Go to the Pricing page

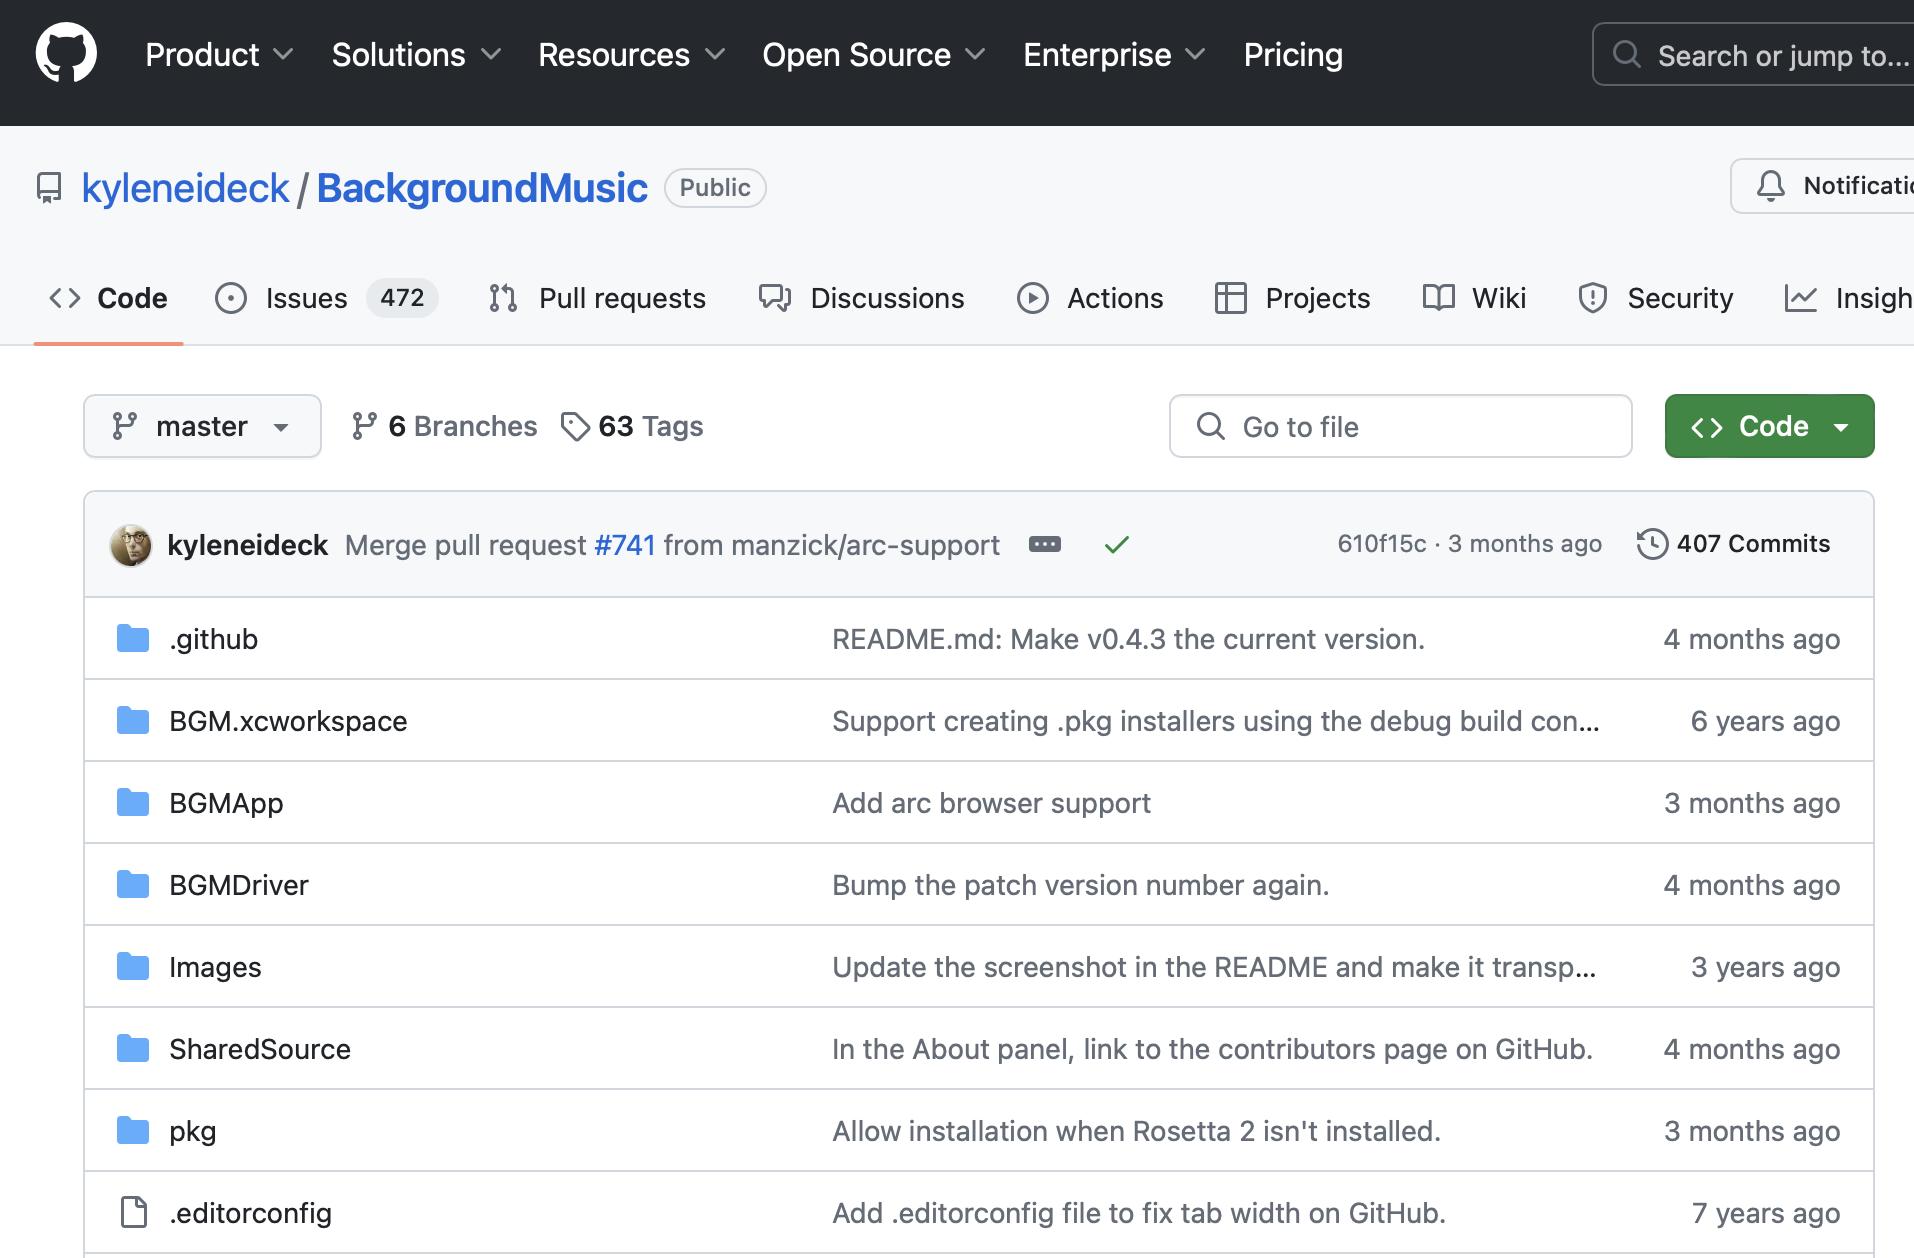tap(1293, 55)
